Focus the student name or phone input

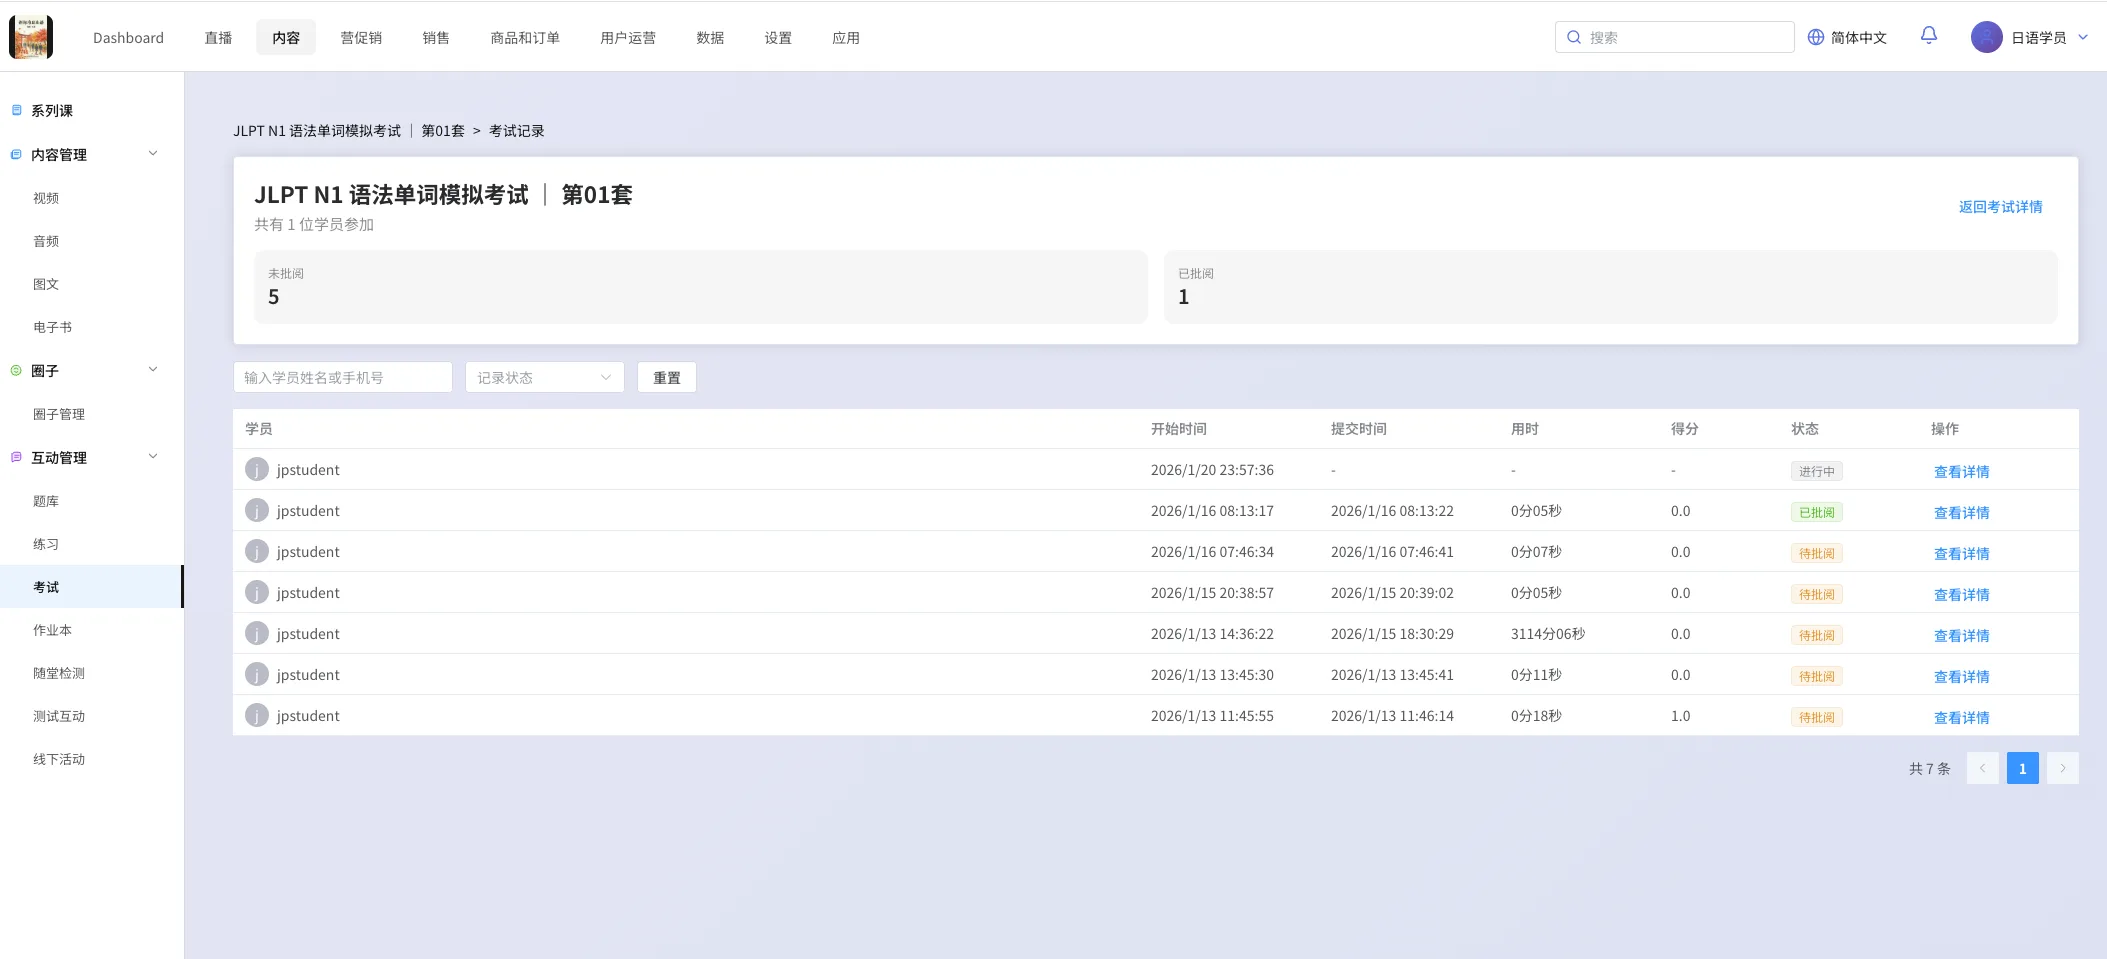[x=342, y=377]
